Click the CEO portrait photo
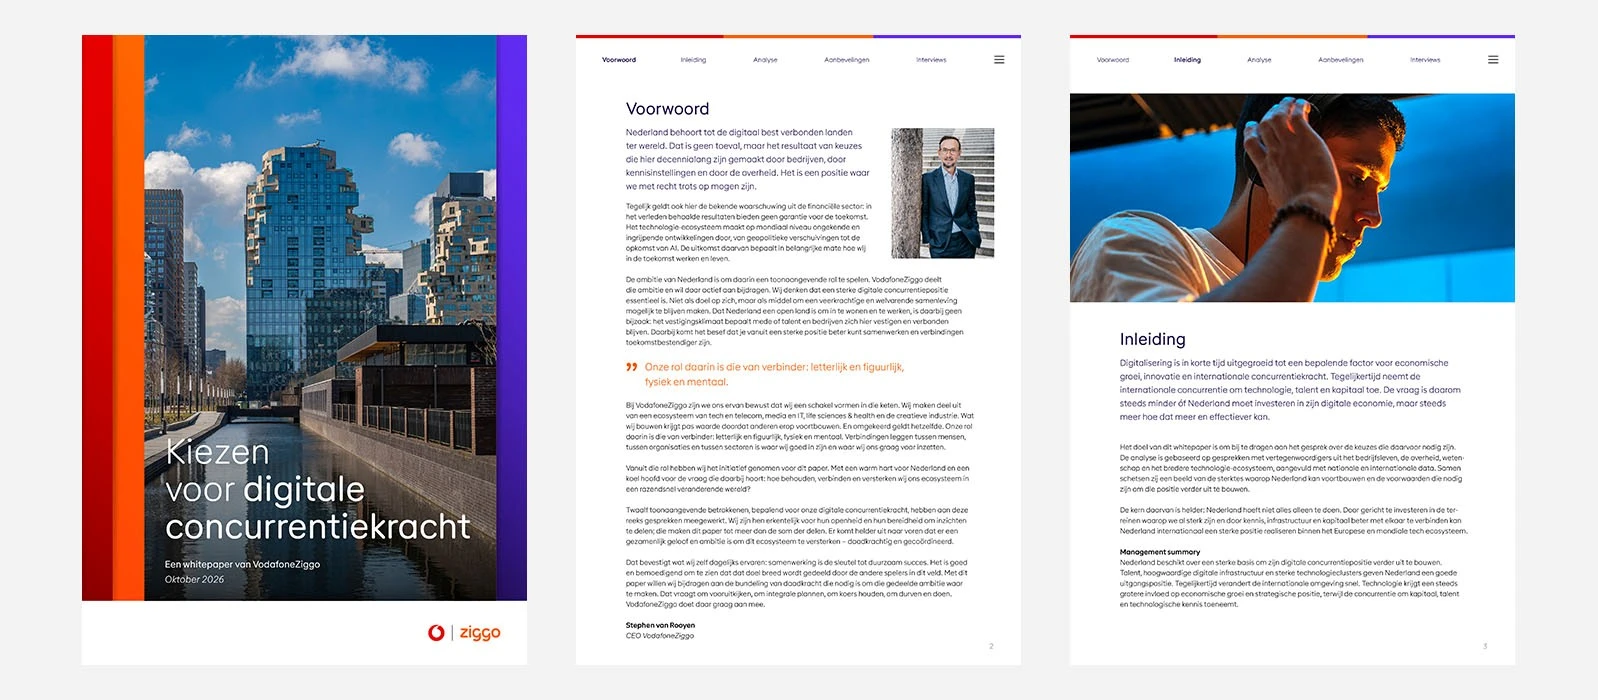The image size is (1598, 700). click(942, 193)
